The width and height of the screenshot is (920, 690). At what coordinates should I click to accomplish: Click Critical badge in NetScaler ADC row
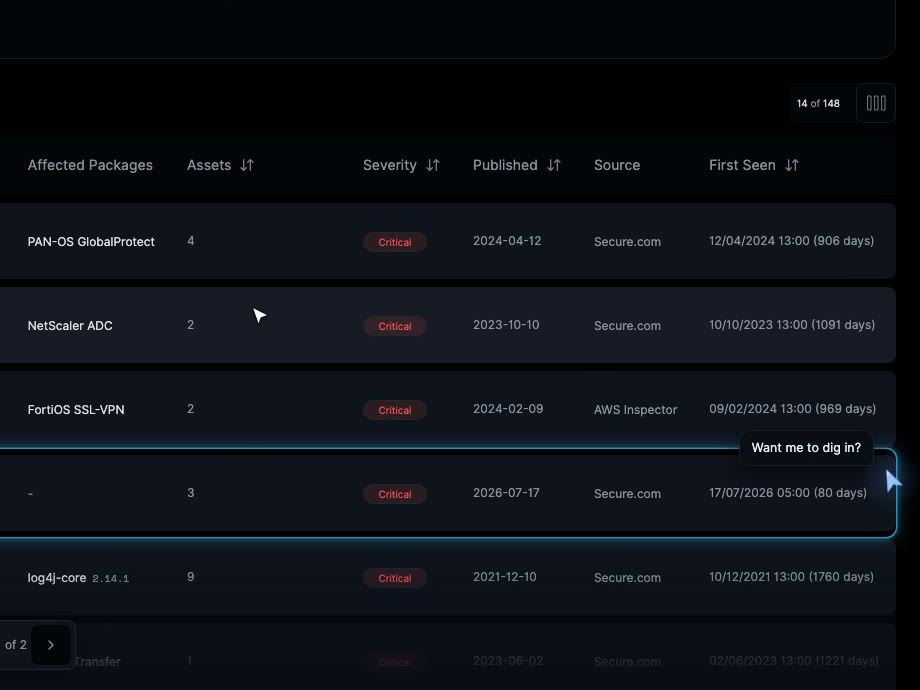[x=395, y=326]
